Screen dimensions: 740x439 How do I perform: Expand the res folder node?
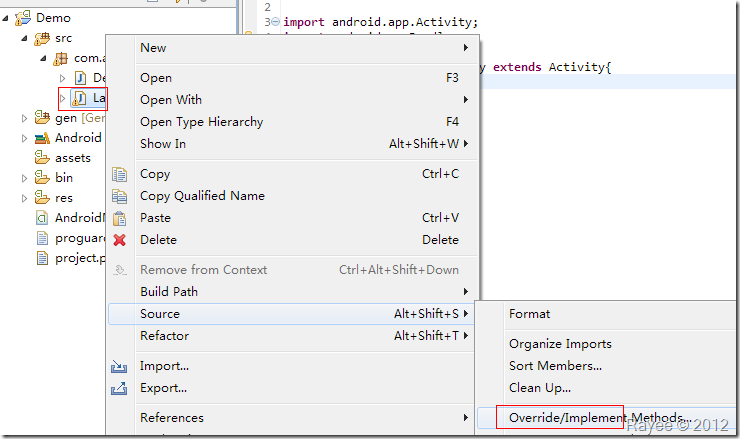(25, 198)
